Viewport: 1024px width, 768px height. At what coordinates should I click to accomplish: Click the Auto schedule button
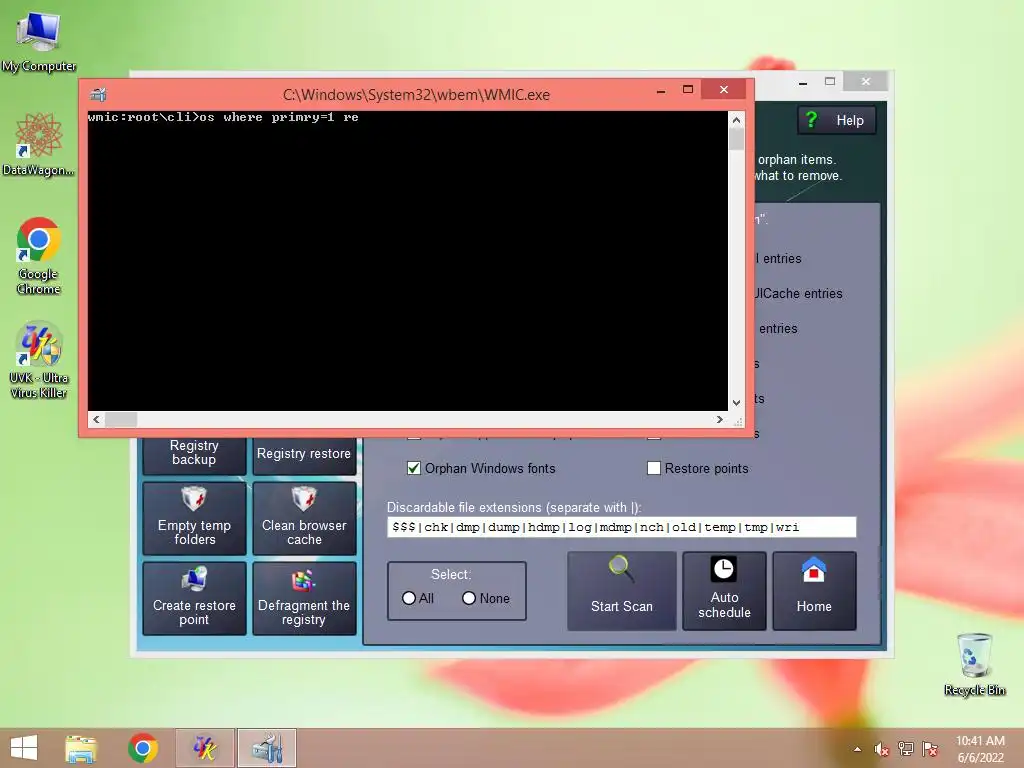(724, 591)
